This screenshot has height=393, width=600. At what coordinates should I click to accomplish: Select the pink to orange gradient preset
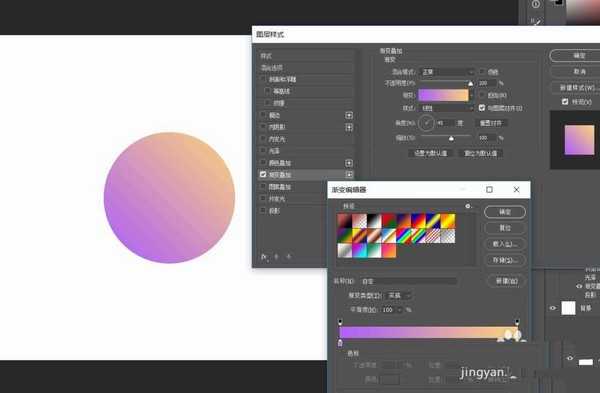click(x=389, y=251)
